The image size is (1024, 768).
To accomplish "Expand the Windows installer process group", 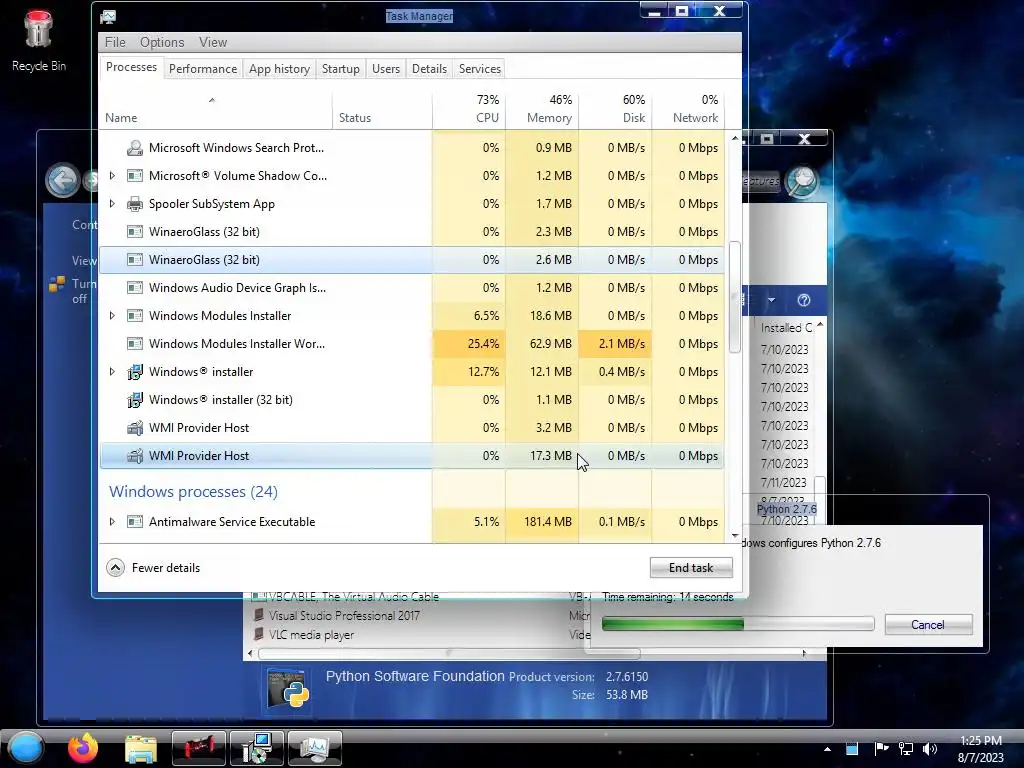I will coord(112,372).
